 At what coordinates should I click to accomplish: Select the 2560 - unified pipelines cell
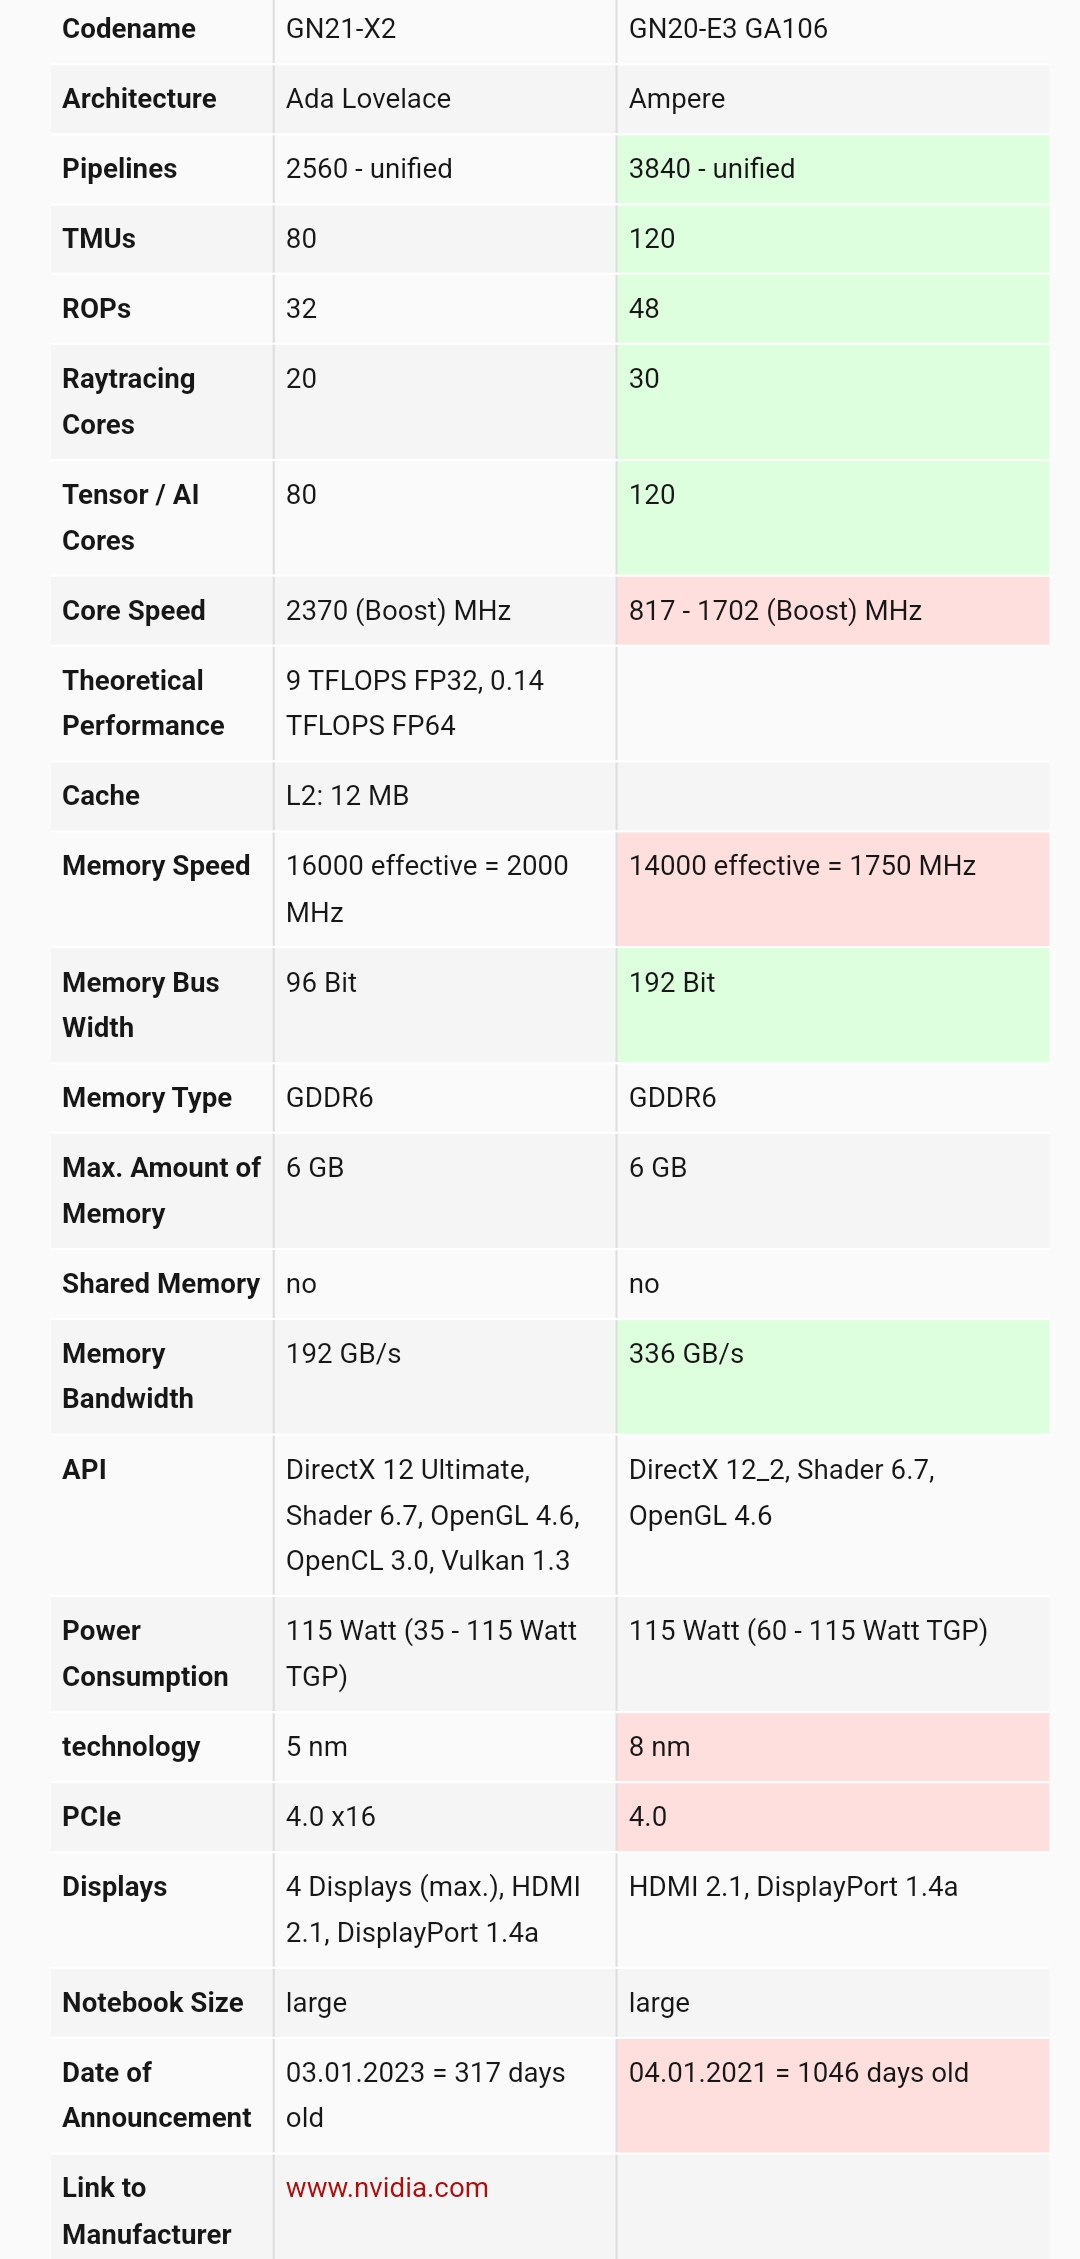(x=369, y=169)
